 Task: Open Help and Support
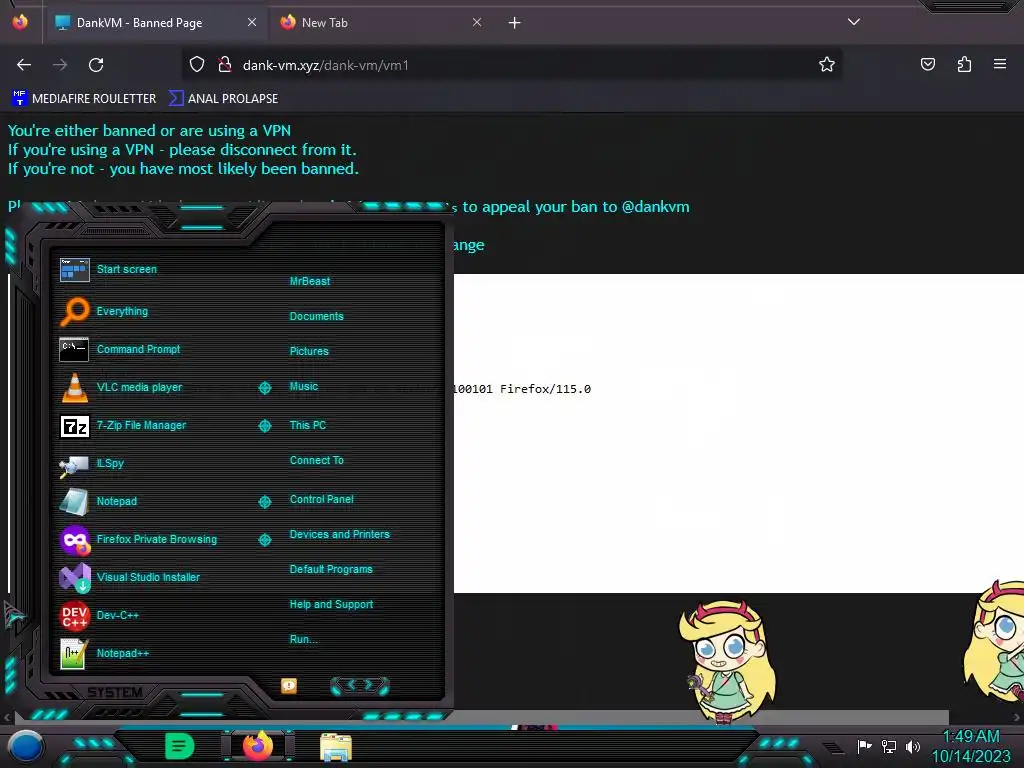(331, 605)
